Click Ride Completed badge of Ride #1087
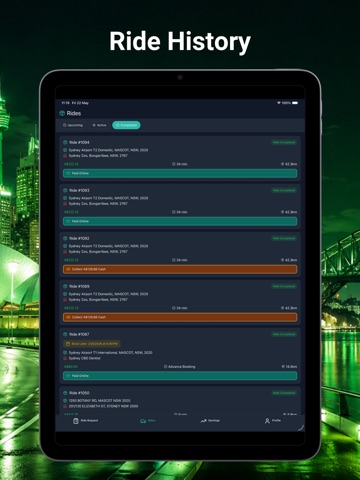The image size is (360, 480). [284, 334]
